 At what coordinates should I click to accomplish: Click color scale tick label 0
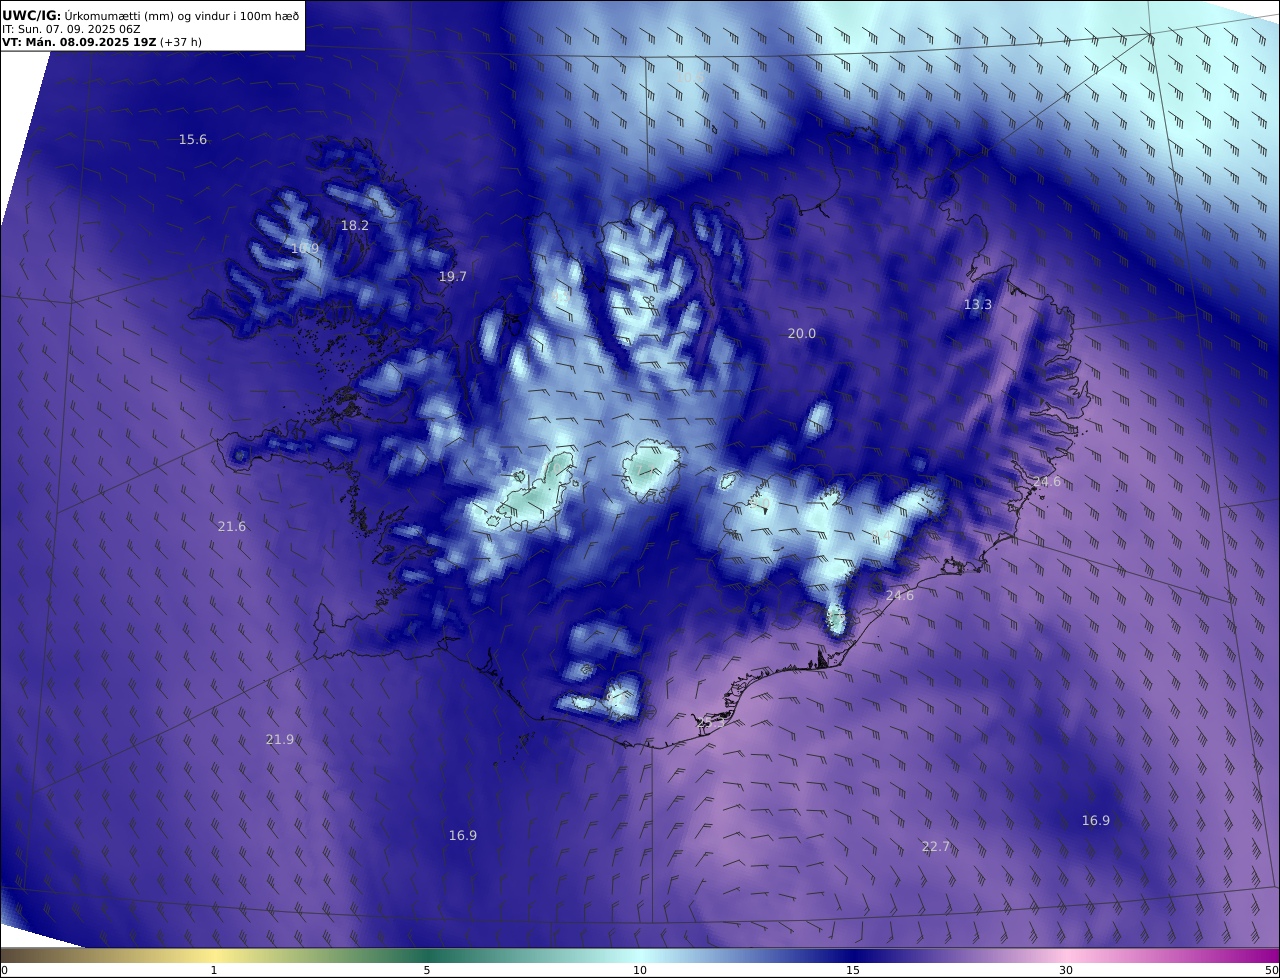point(4,971)
